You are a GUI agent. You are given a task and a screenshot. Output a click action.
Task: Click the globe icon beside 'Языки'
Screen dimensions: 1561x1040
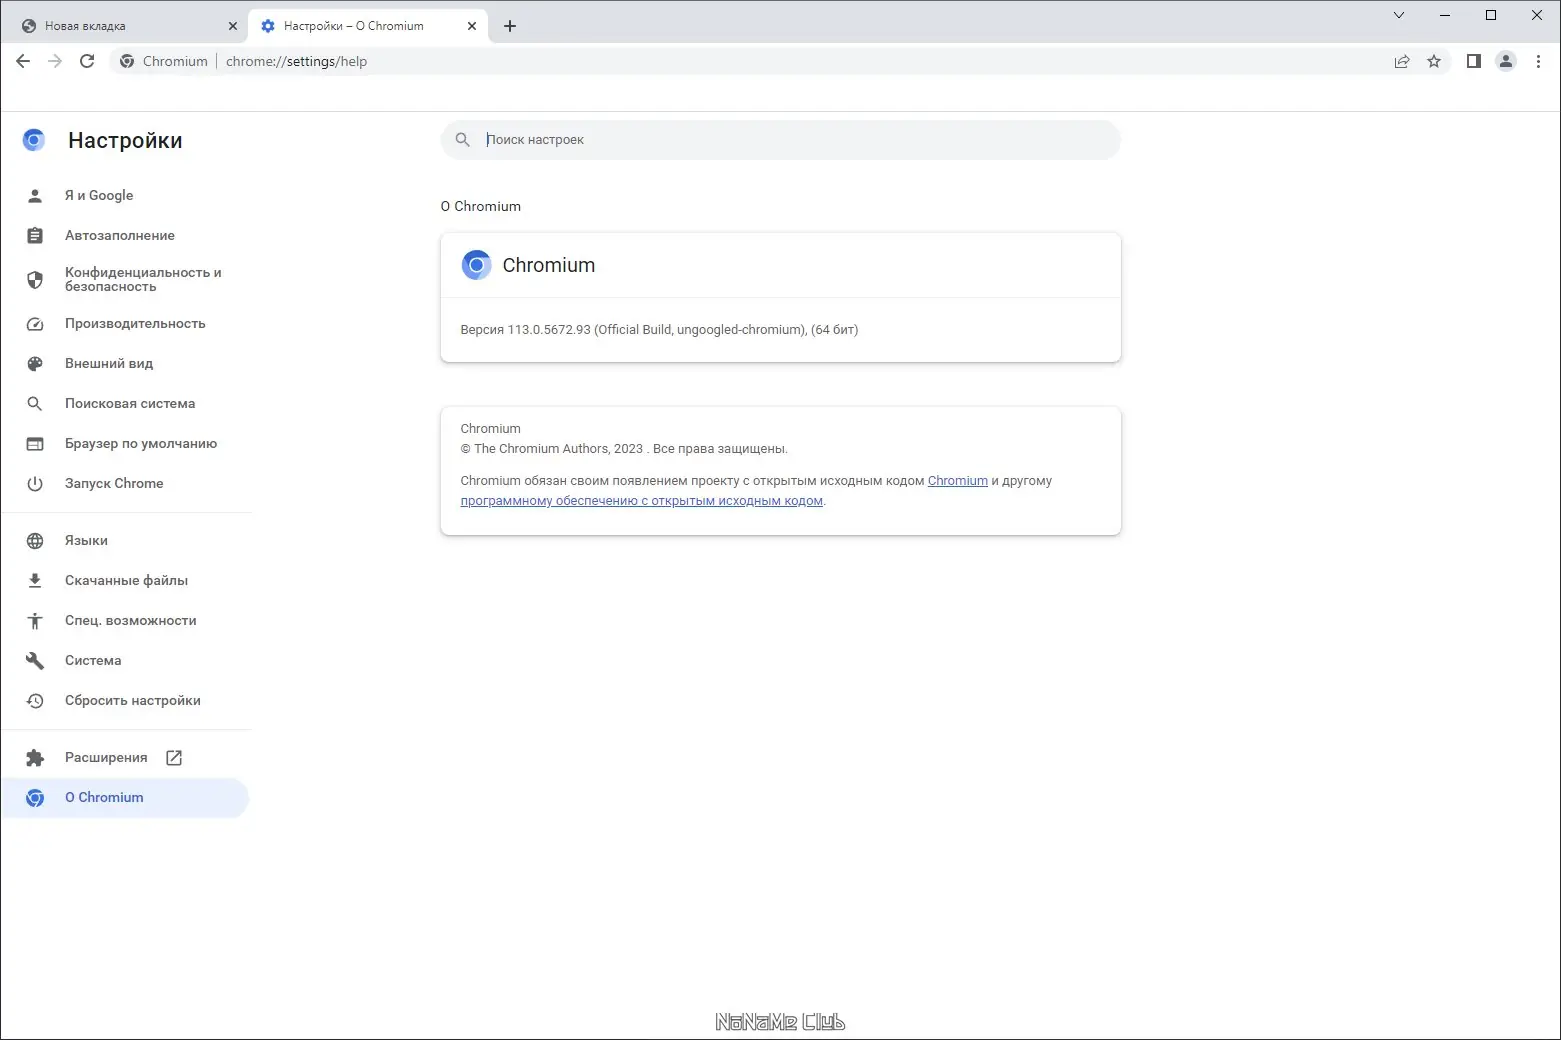(35, 541)
